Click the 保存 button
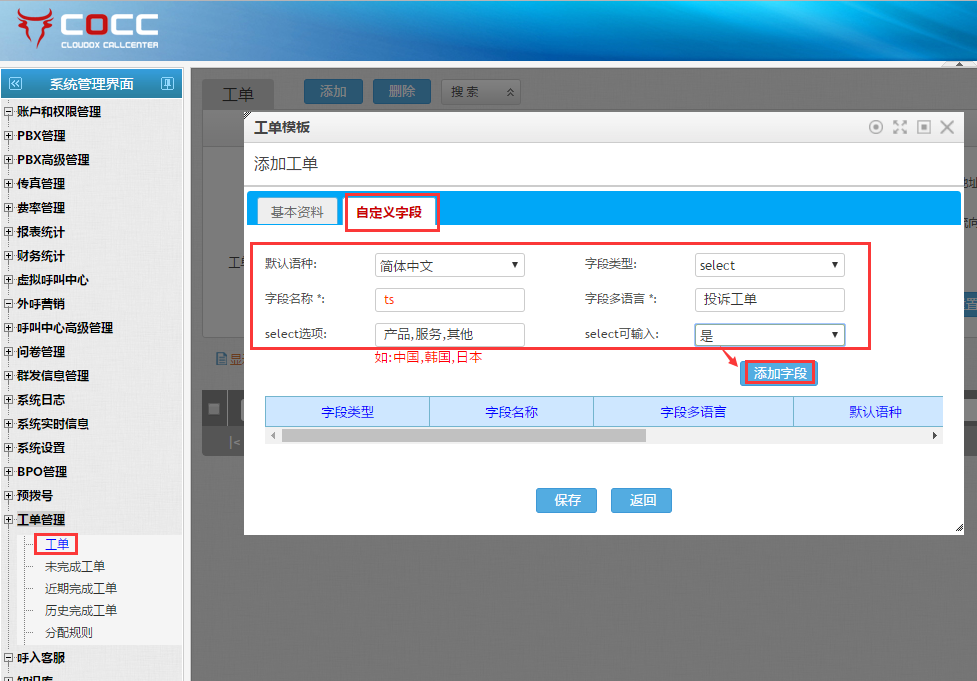 [x=567, y=500]
